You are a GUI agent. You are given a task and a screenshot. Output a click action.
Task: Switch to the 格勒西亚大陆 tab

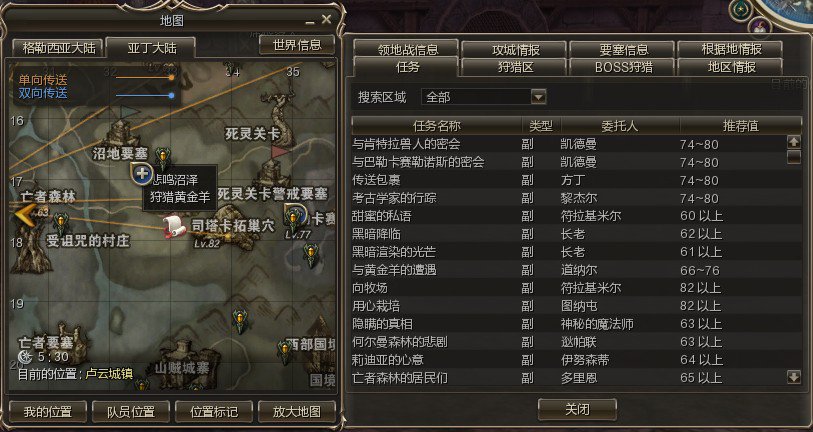[59, 48]
